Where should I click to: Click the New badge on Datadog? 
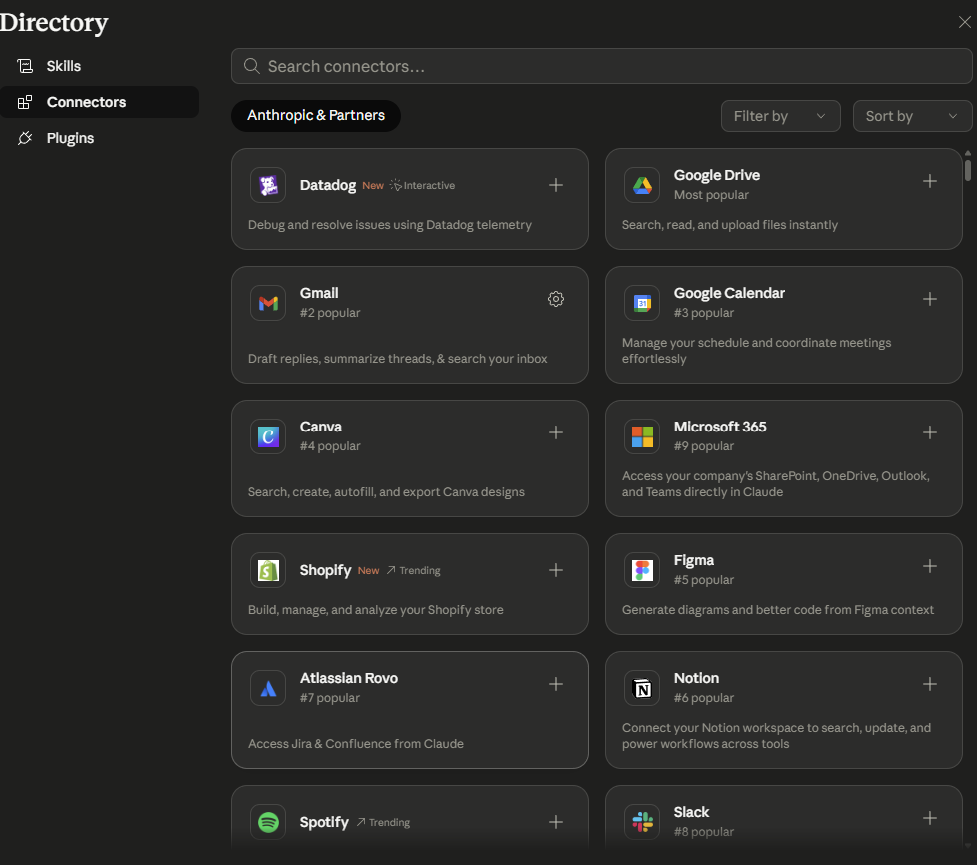coord(373,186)
